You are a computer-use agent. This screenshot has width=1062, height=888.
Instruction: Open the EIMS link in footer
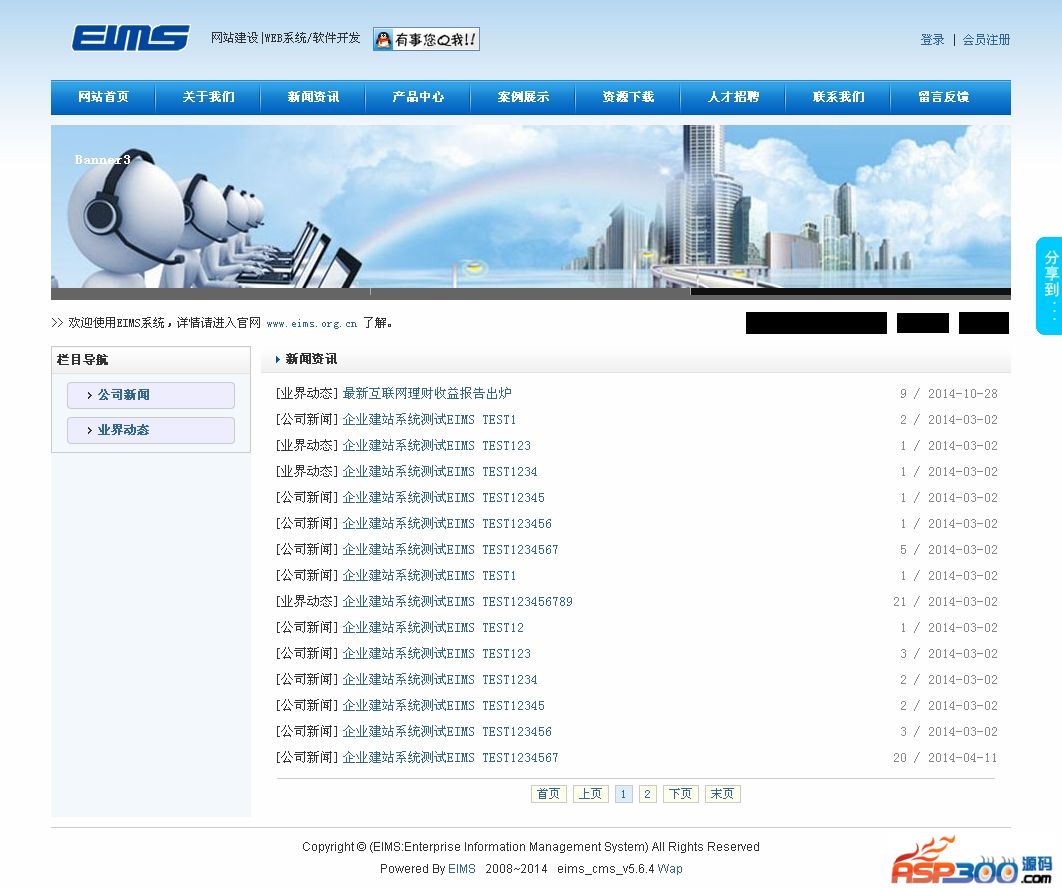click(x=462, y=869)
